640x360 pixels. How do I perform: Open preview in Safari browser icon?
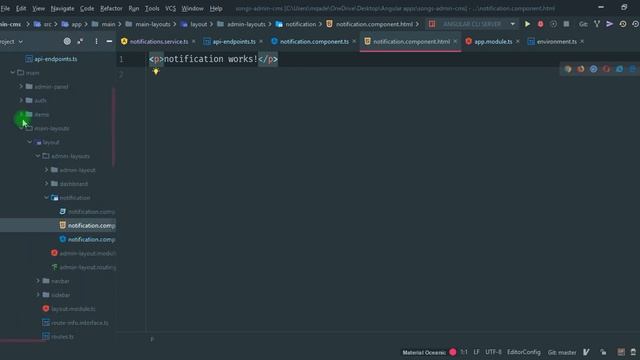coord(593,69)
